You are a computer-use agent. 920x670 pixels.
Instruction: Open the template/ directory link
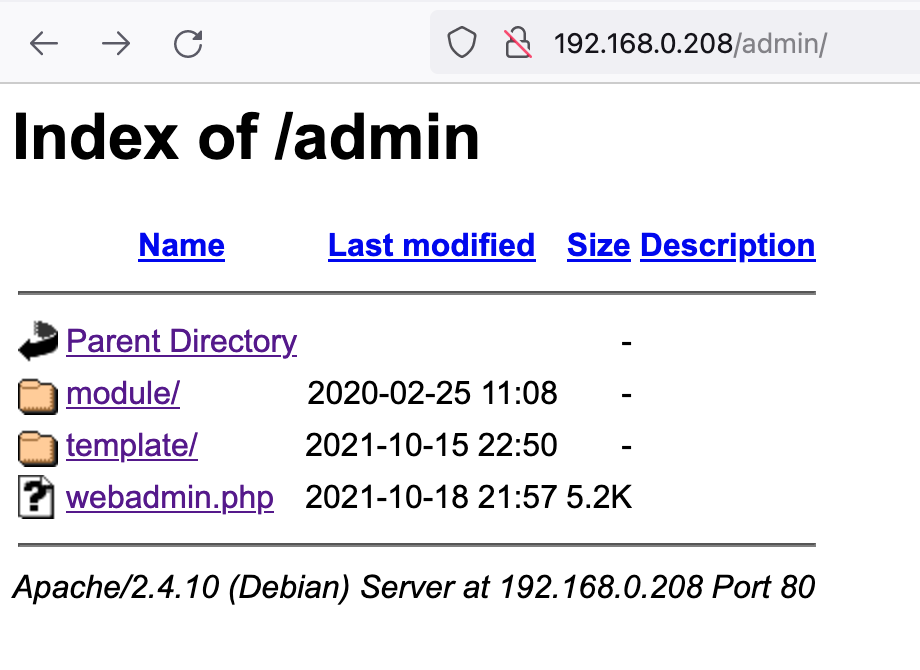(x=131, y=446)
